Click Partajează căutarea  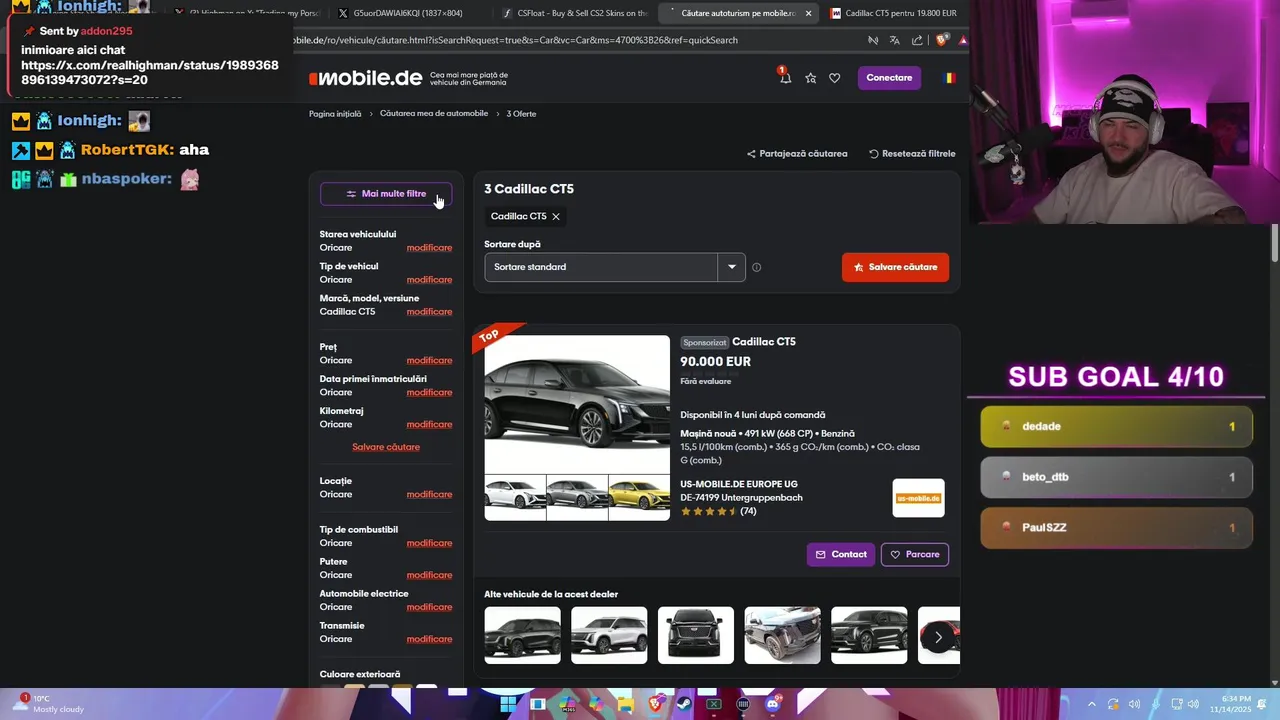pyautogui.click(x=797, y=154)
